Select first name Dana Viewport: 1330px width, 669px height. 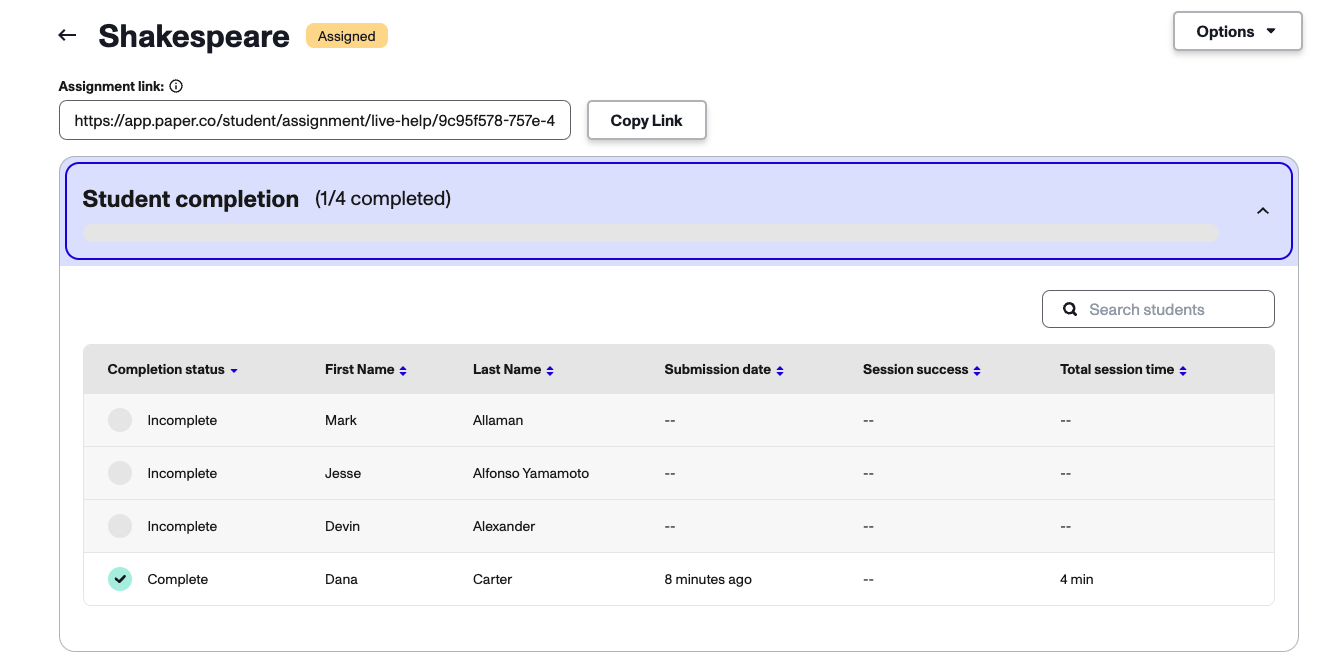[341, 579]
